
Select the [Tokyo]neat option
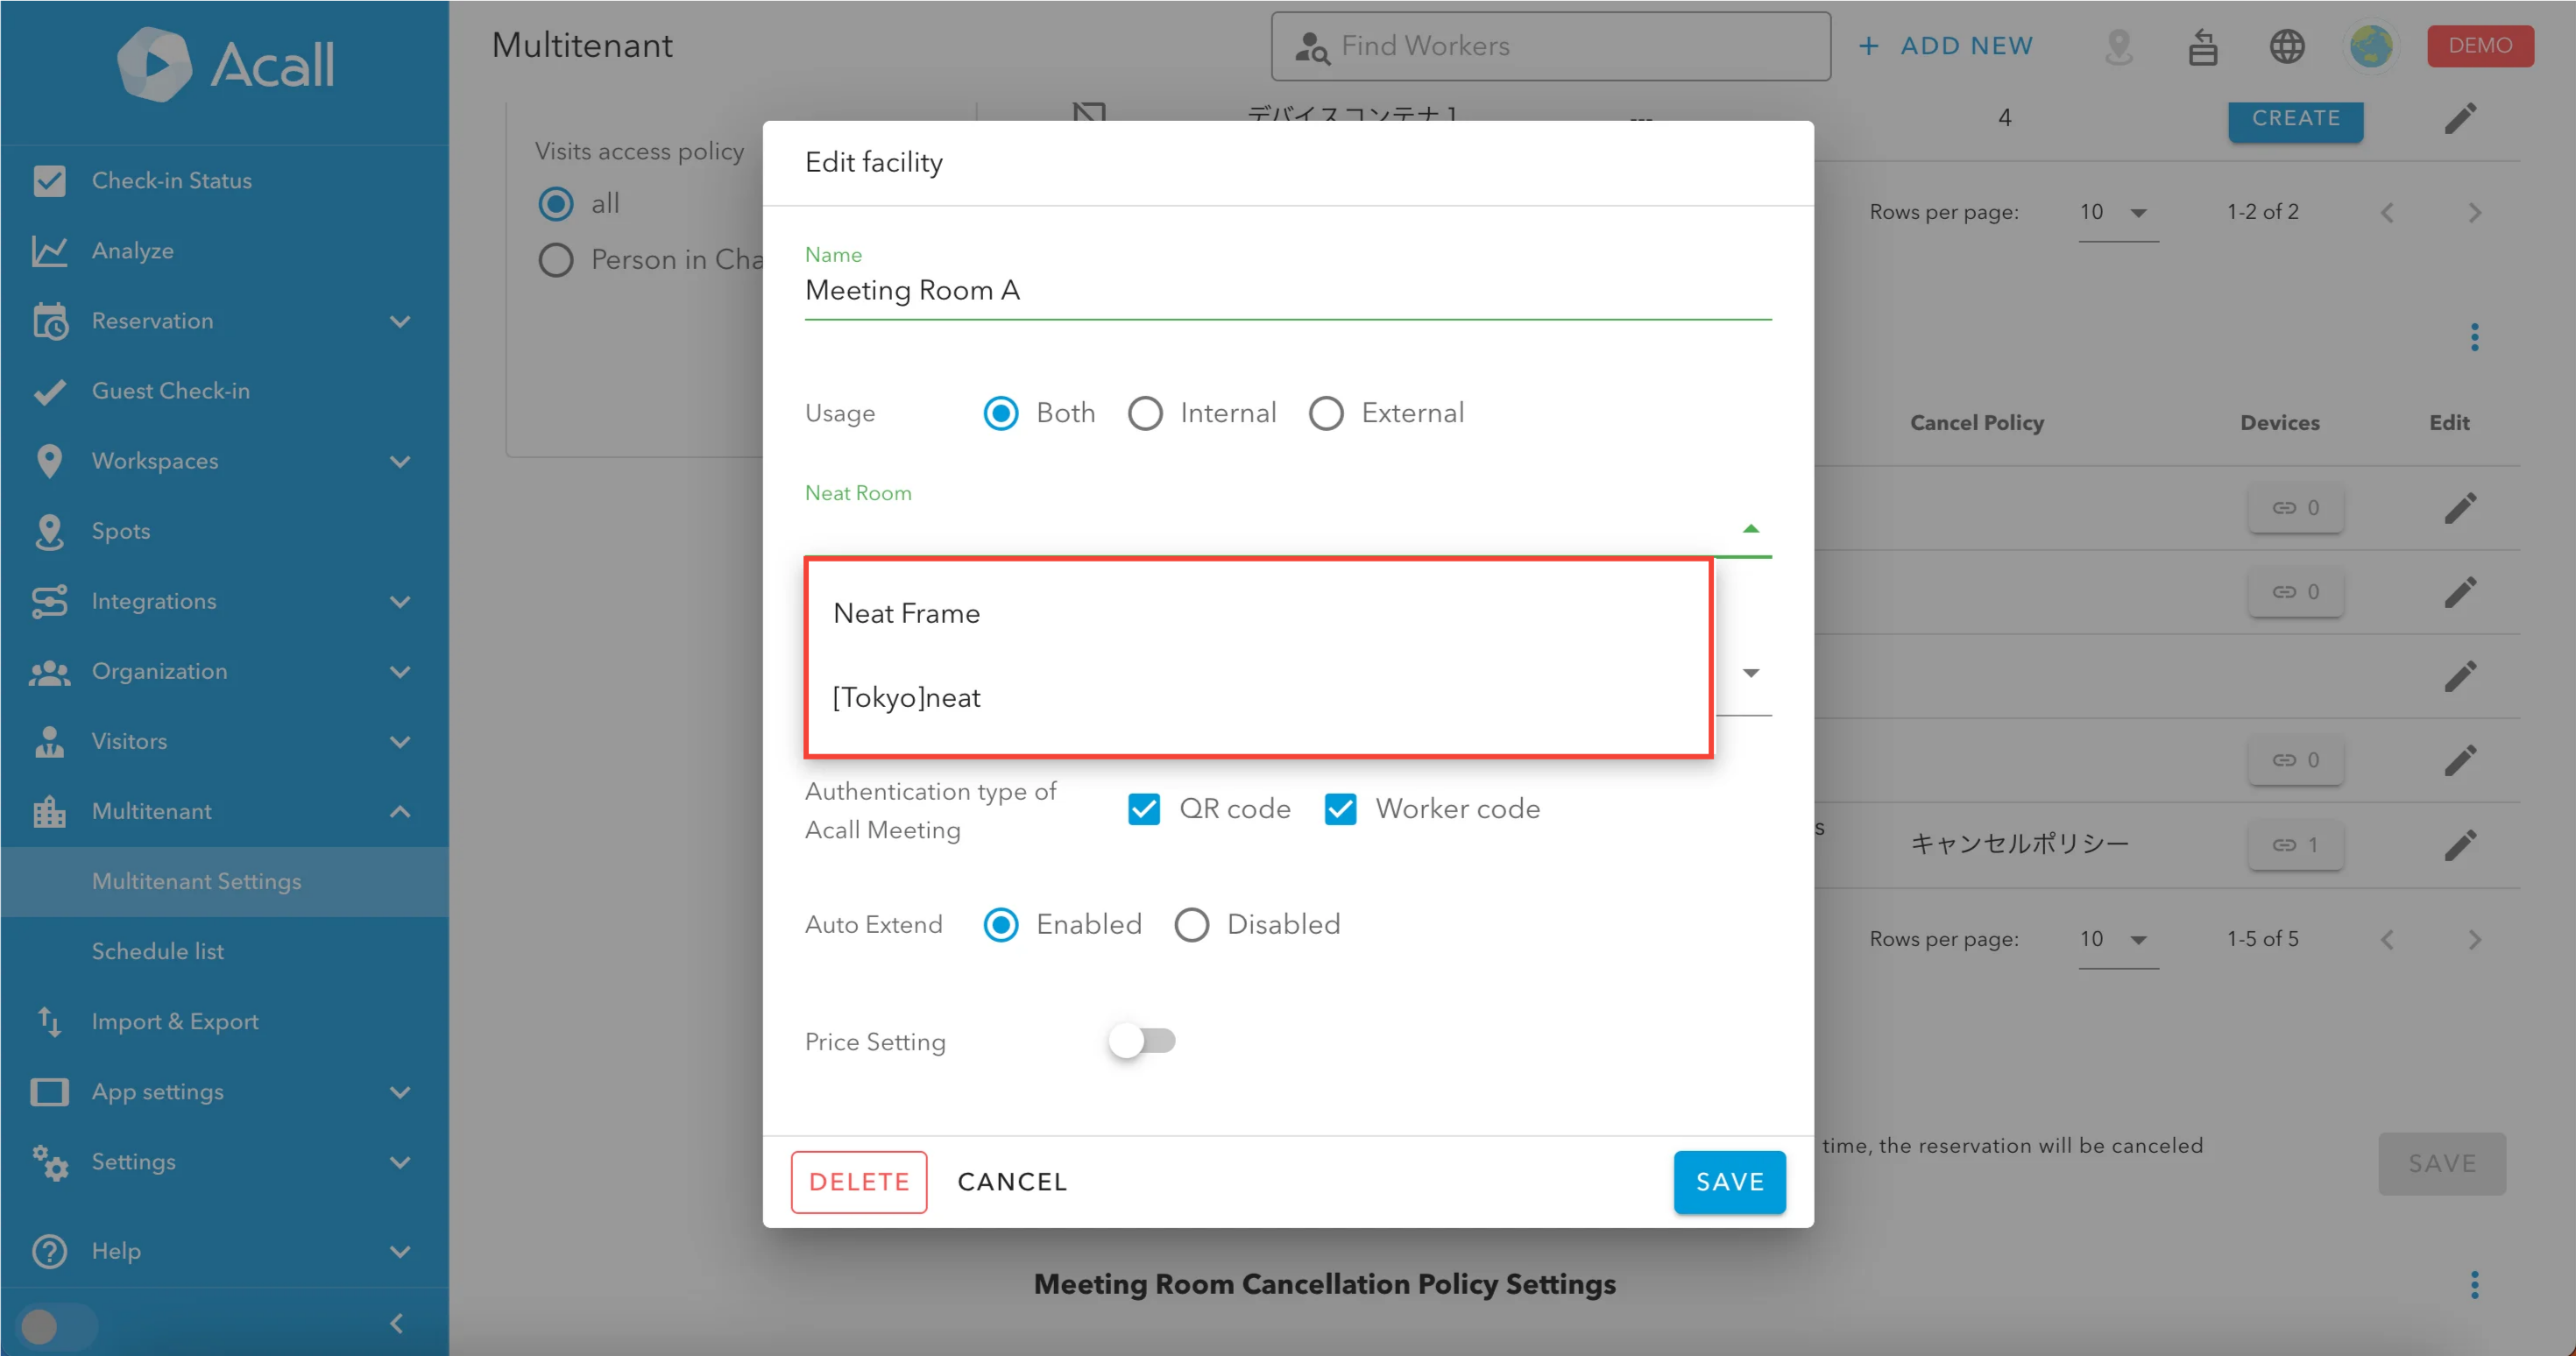(x=906, y=697)
